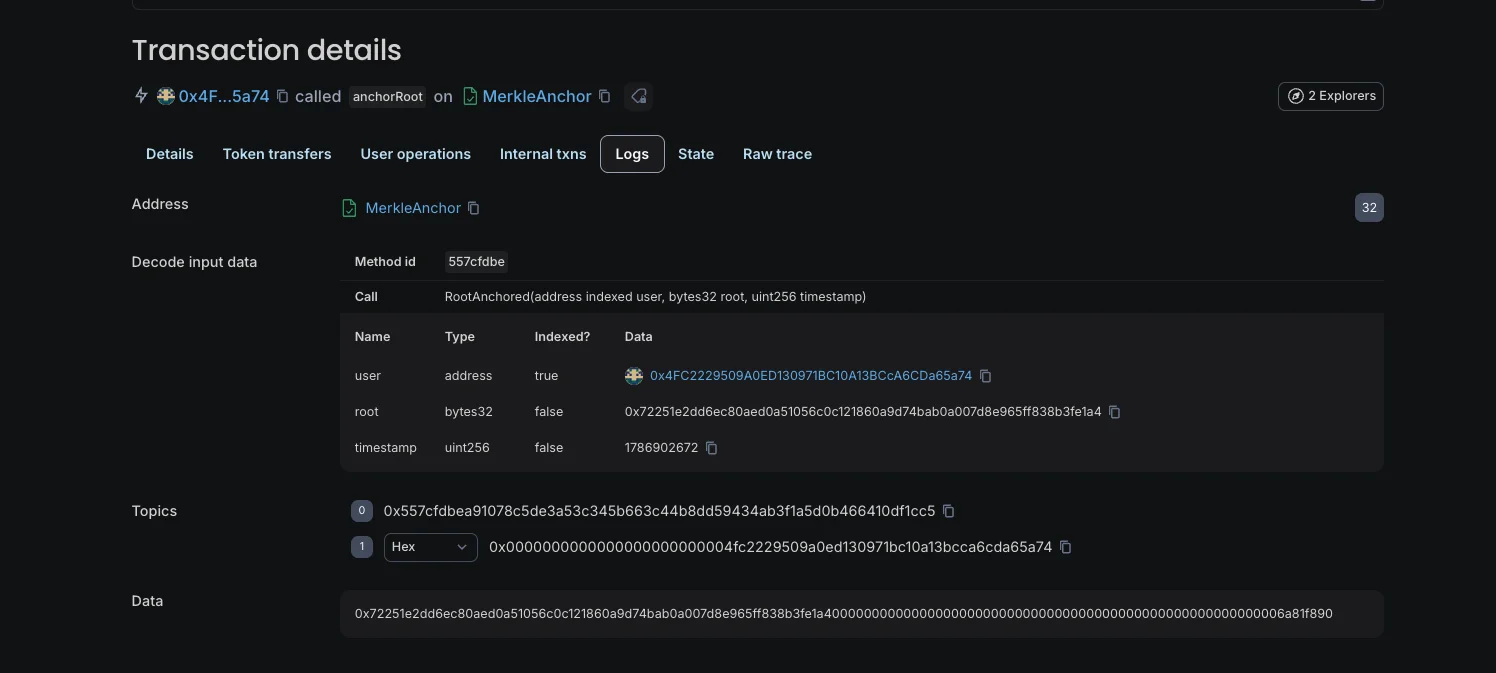Copy timestamp value 1786902672
Viewport: 1496px width, 673px height.
point(711,448)
